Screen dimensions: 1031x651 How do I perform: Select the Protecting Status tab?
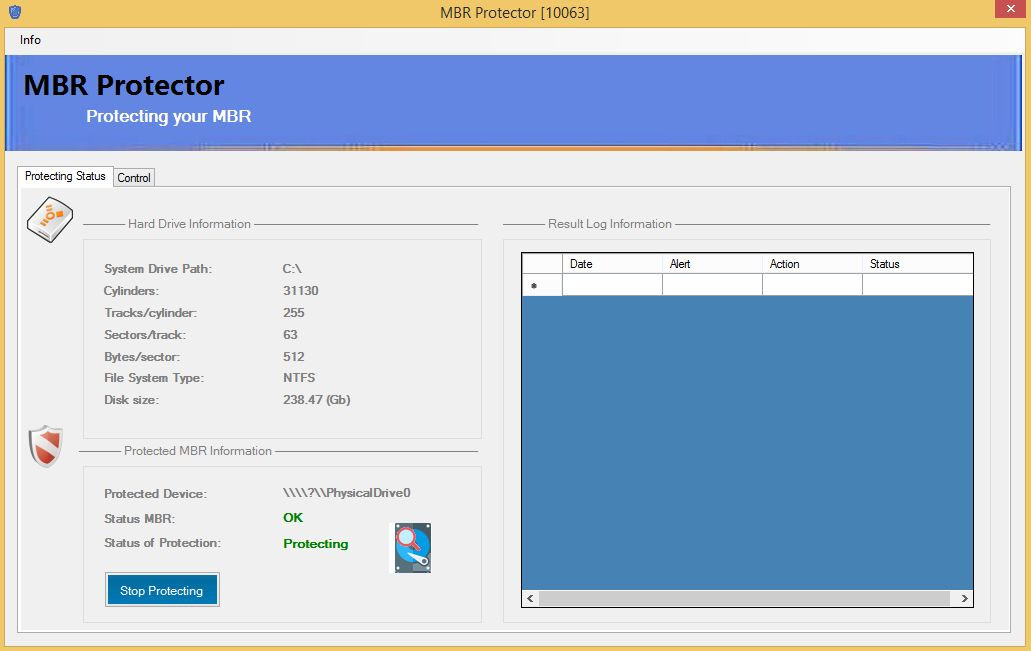(x=65, y=176)
